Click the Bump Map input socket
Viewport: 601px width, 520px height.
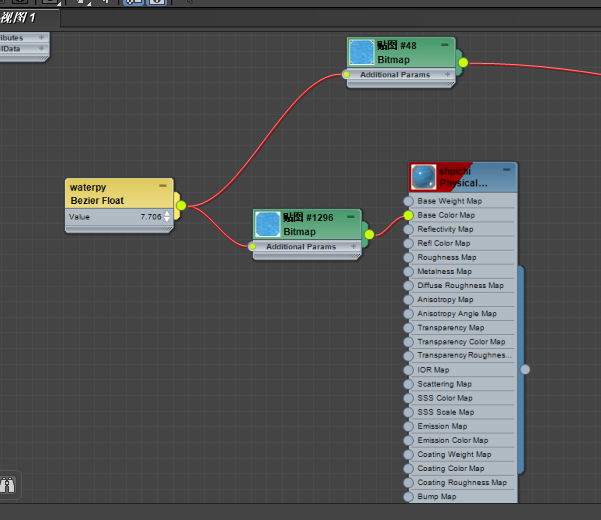coord(409,497)
